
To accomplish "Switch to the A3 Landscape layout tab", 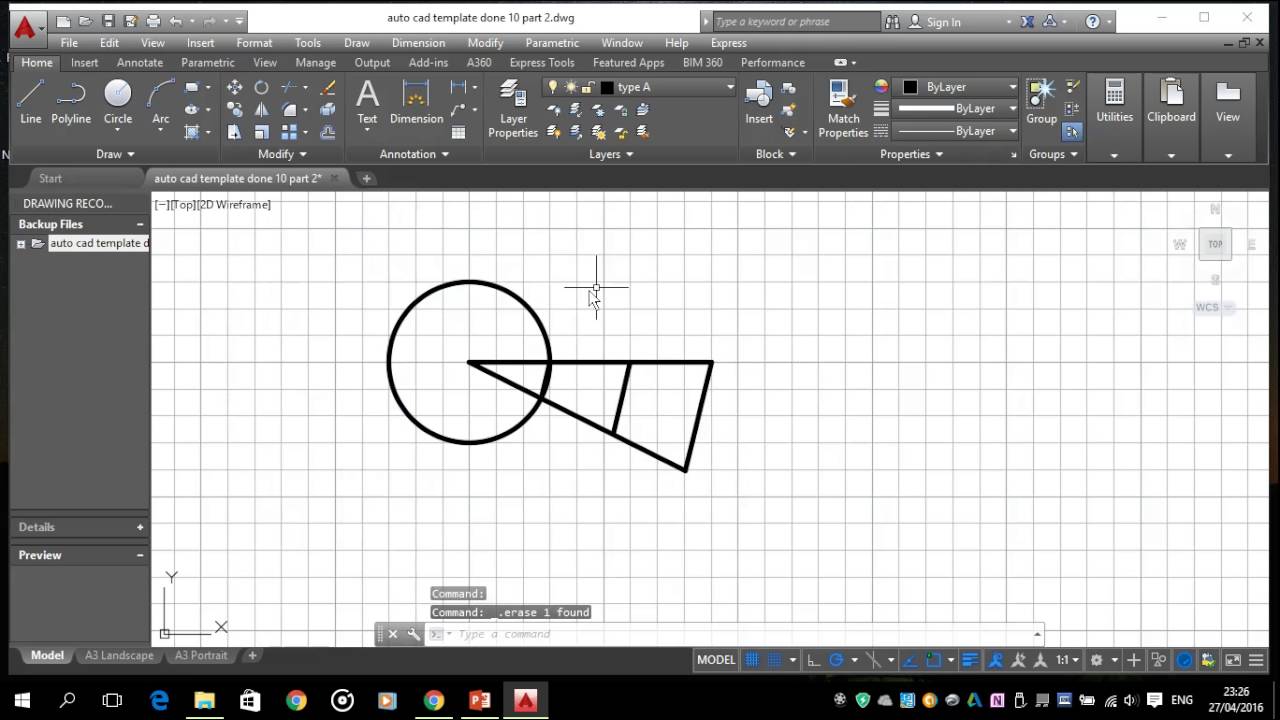I will [x=119, y=656].
